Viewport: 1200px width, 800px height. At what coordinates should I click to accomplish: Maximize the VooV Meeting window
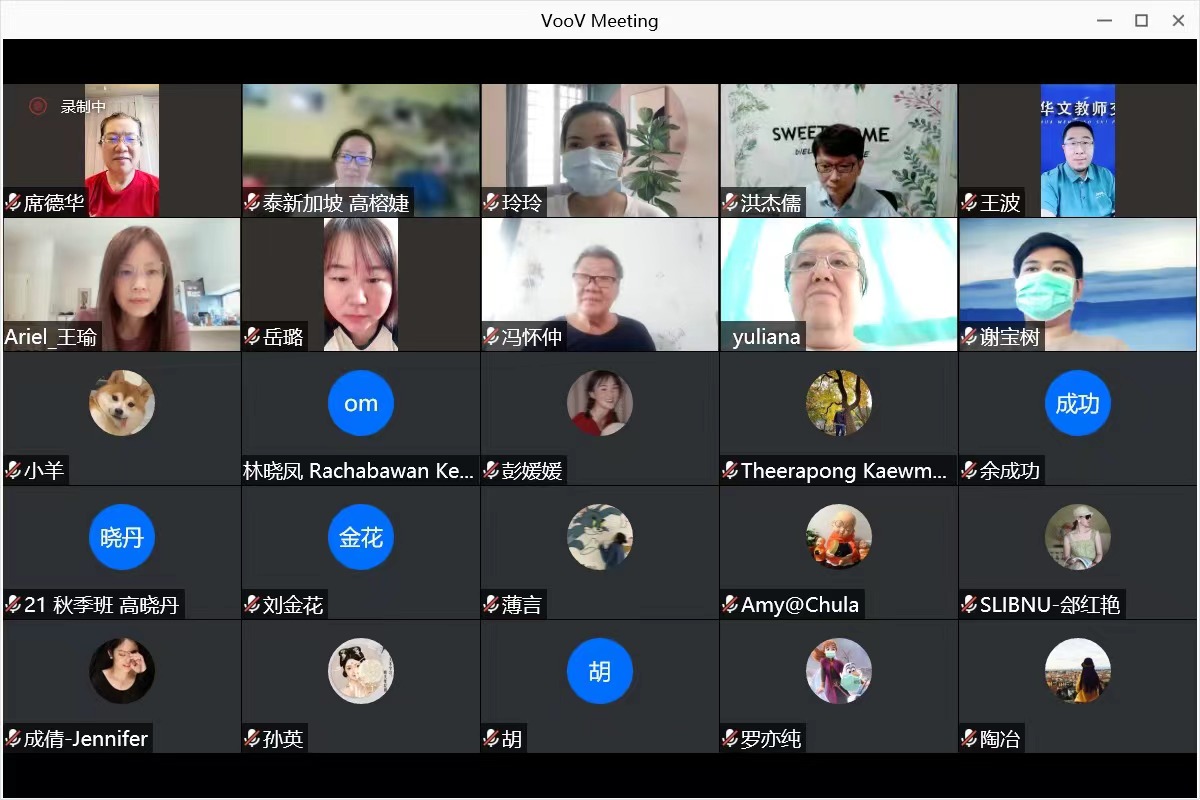point(1141,20)
